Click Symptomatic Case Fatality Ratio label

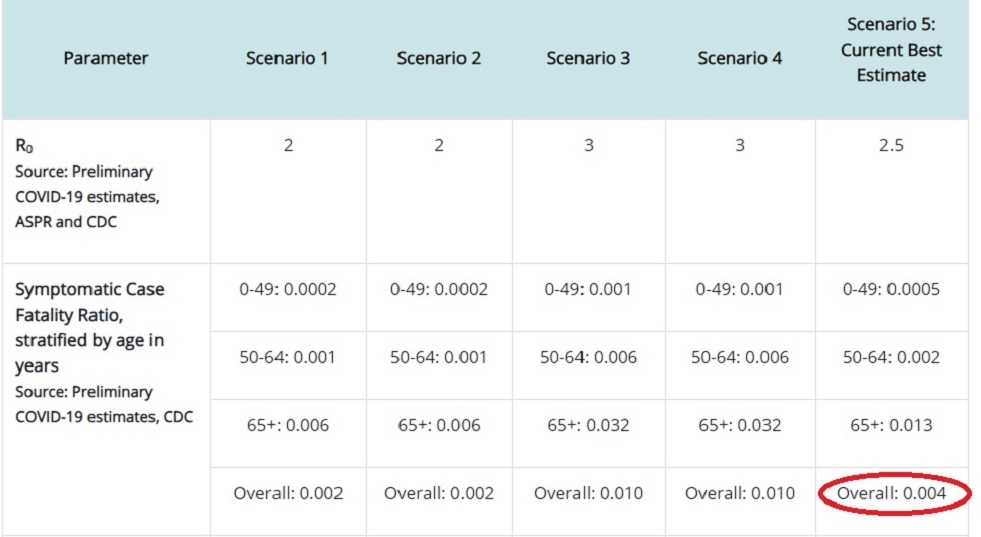tap(89, 327)
